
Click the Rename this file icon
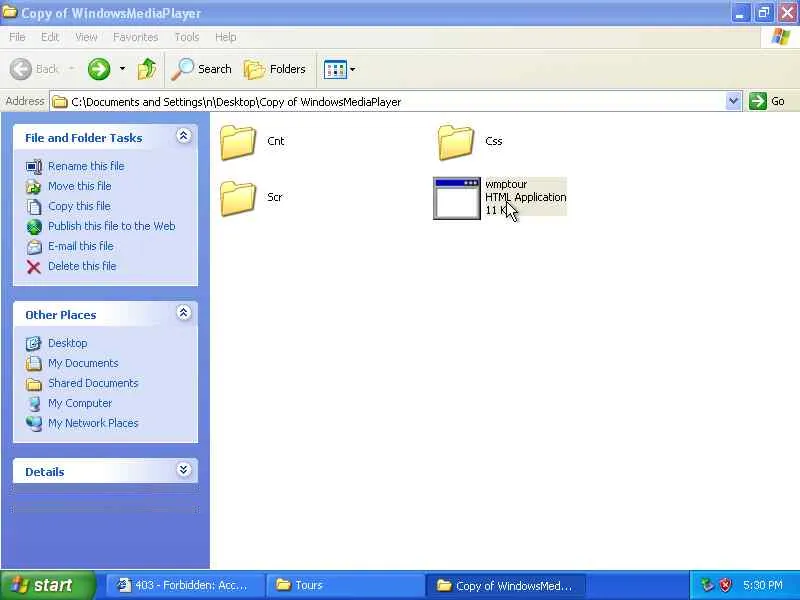[x=34, y=167]
